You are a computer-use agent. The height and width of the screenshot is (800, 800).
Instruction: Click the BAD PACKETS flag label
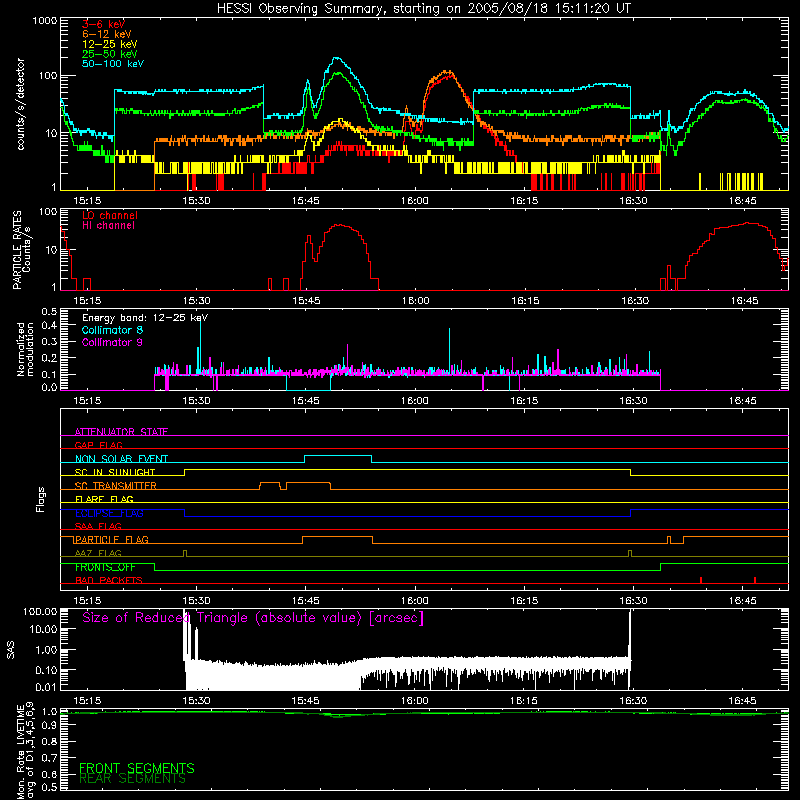109,580
